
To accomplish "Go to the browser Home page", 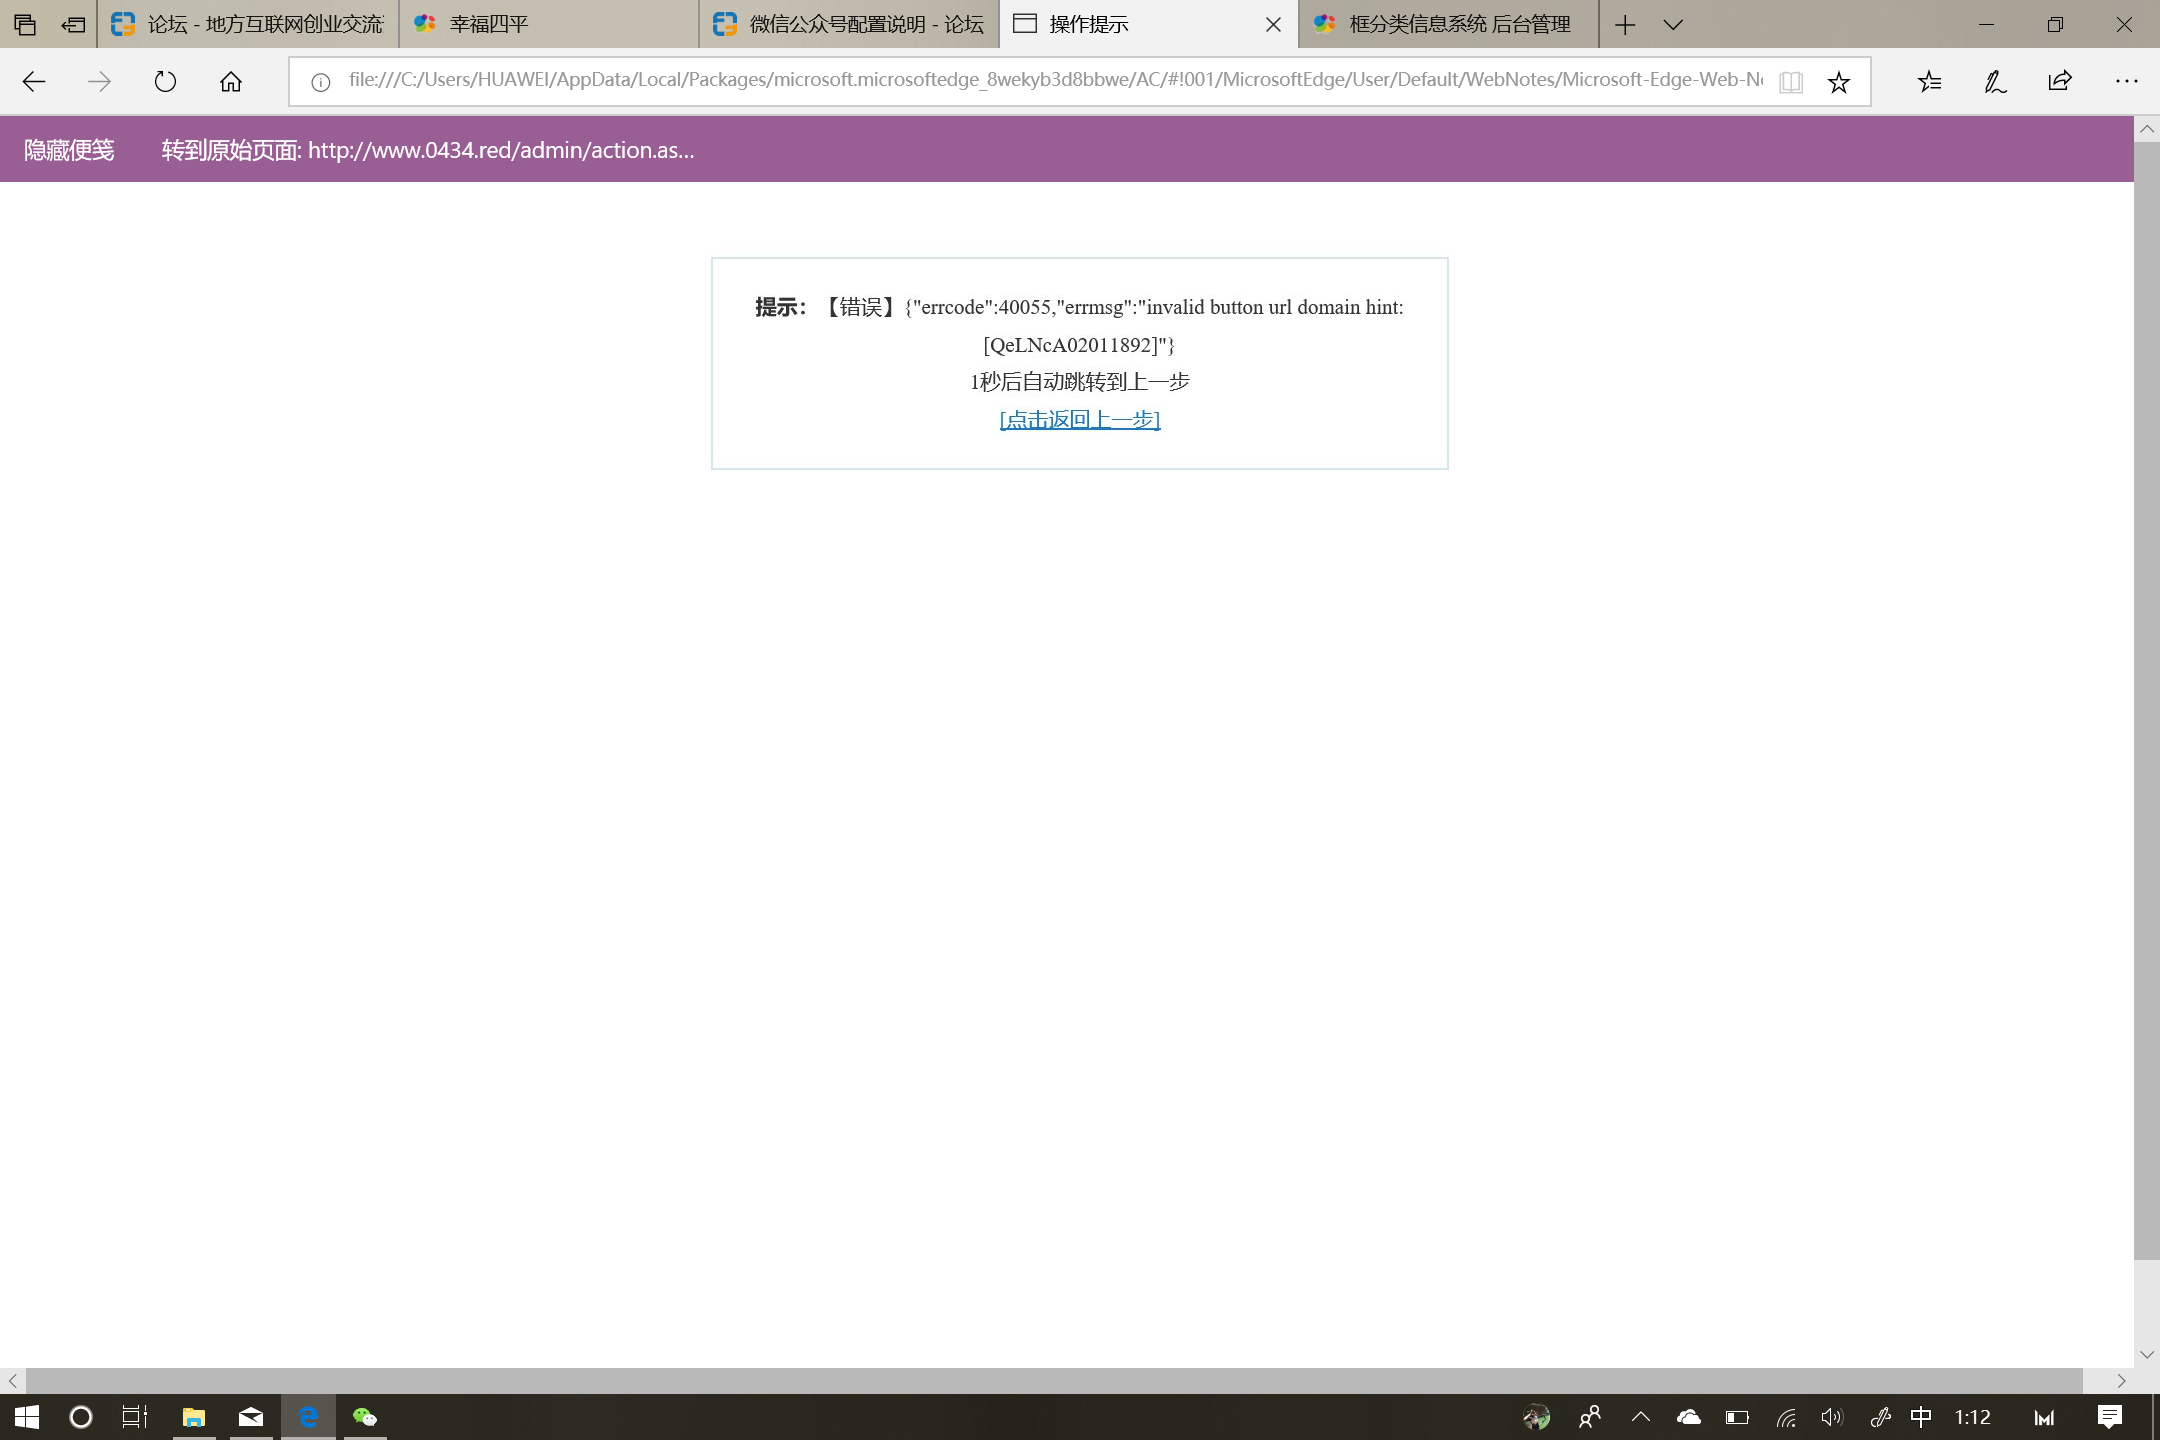I will click(x=231, y=82).
